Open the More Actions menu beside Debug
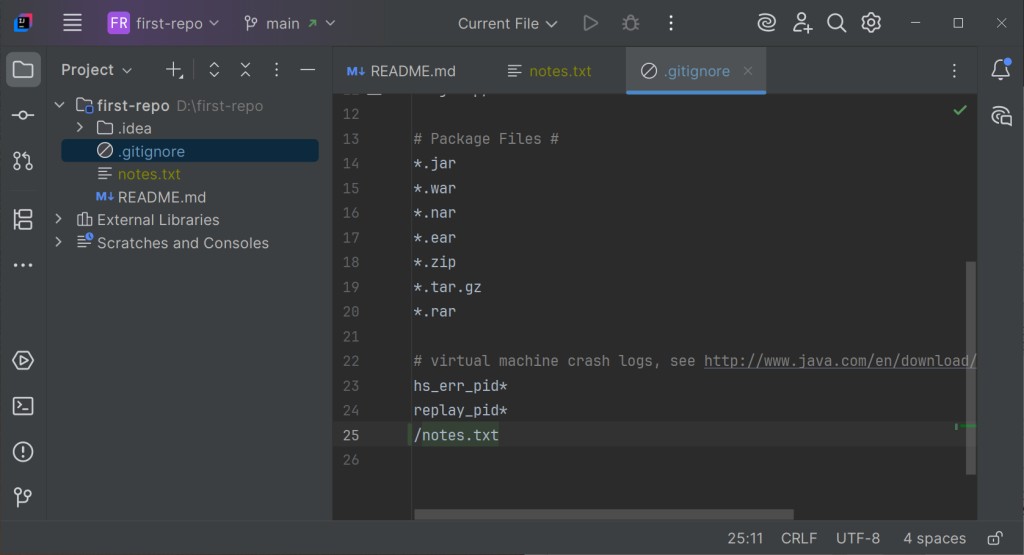This screenshot has height=555, width=1024. pyautogui.click(x=671, y=24)
